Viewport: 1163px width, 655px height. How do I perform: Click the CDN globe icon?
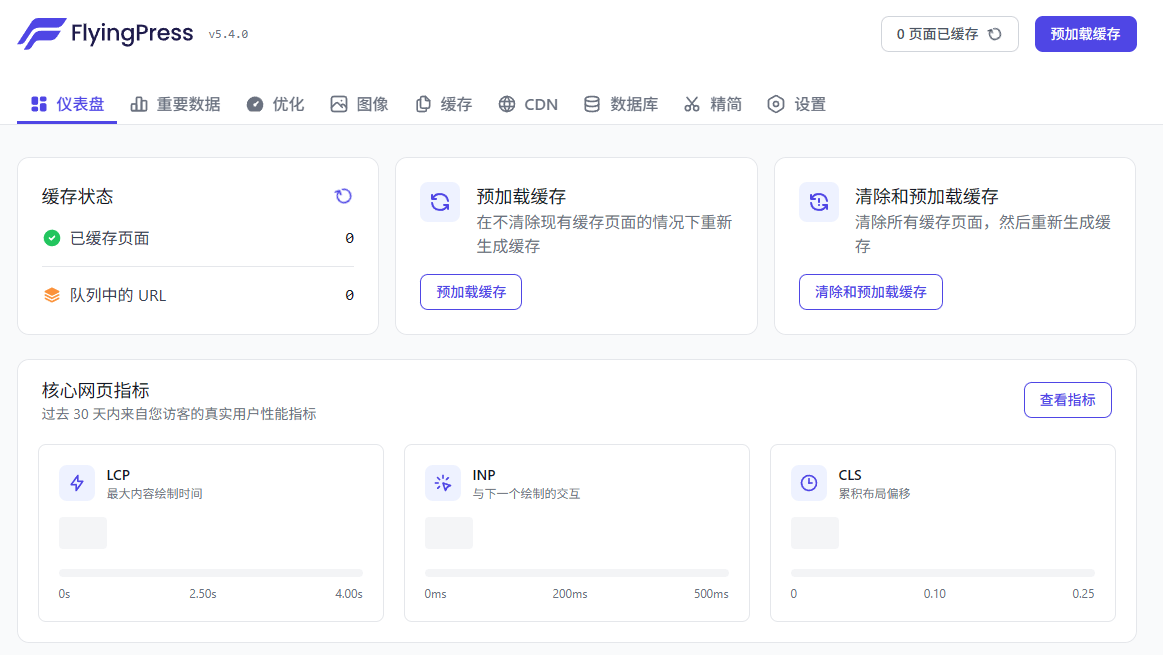click(x=507, y=104)
